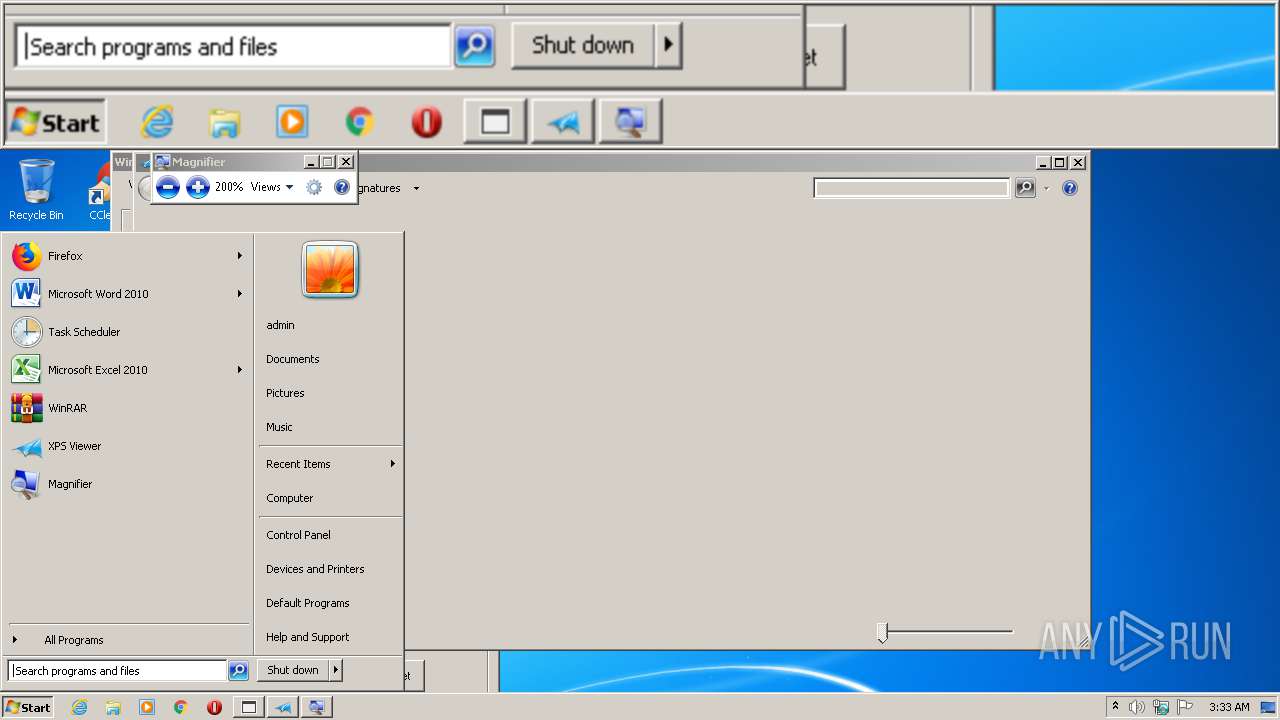
Task: Open Opera browser from the taskbar
Action: 214,707
